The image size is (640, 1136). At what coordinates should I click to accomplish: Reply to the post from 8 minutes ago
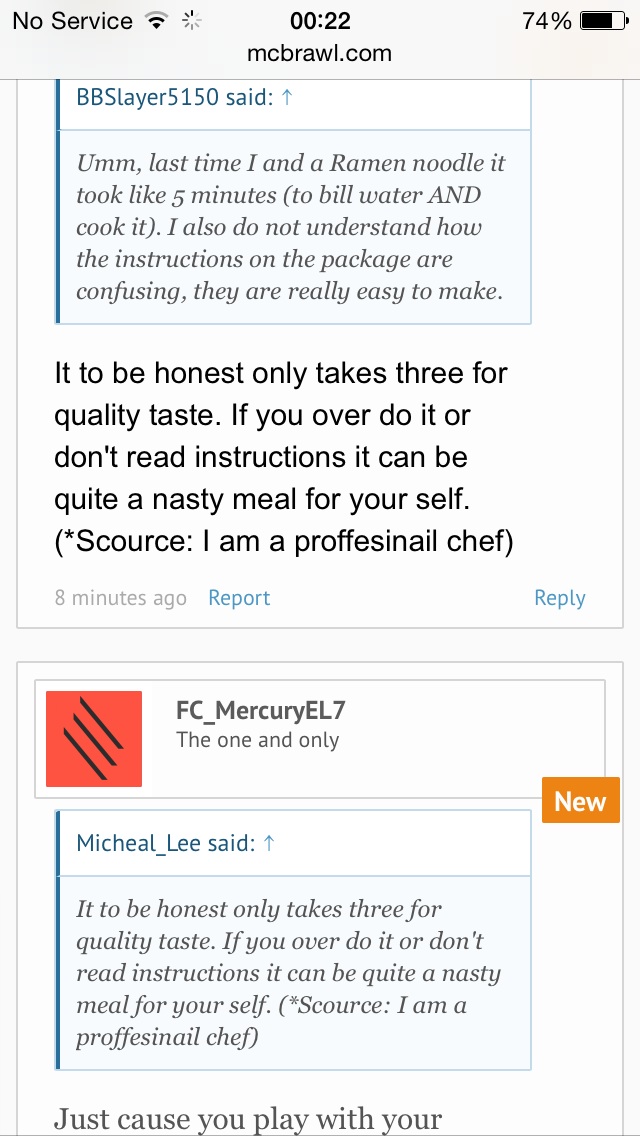click(559, 598)
